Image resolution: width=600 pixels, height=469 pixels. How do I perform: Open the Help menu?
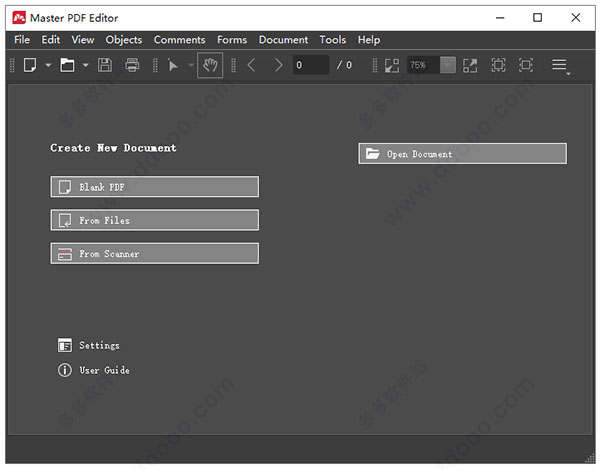pyautogui.click(x=369, y=40)
